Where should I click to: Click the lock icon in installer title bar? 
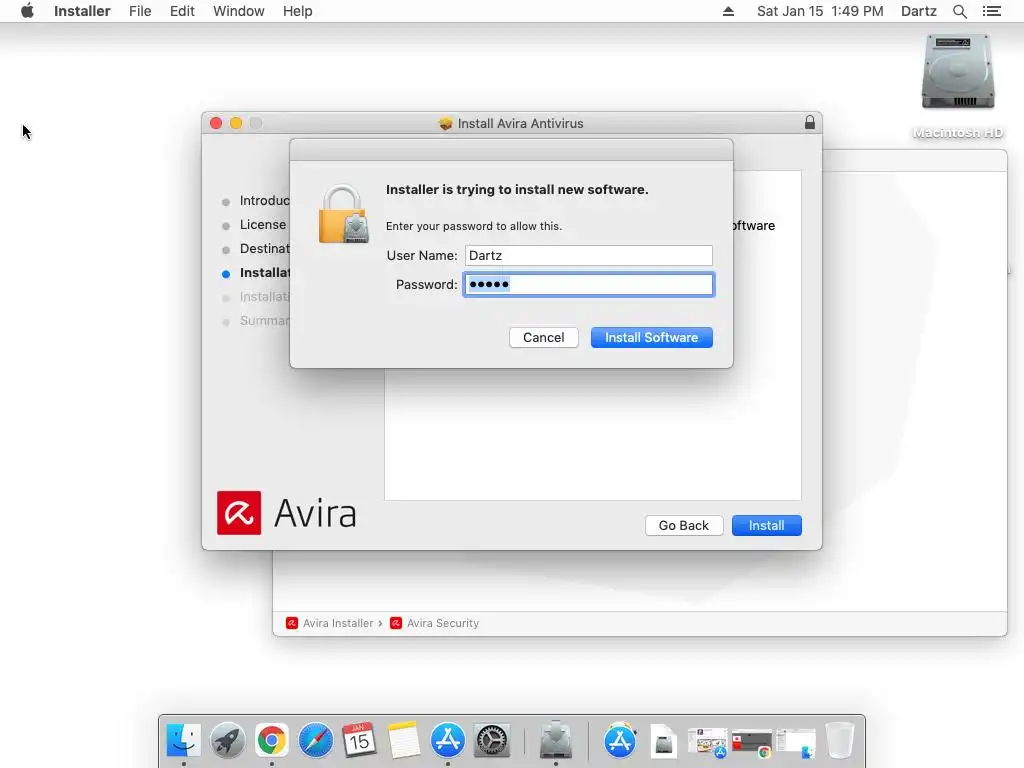point(810,122)
